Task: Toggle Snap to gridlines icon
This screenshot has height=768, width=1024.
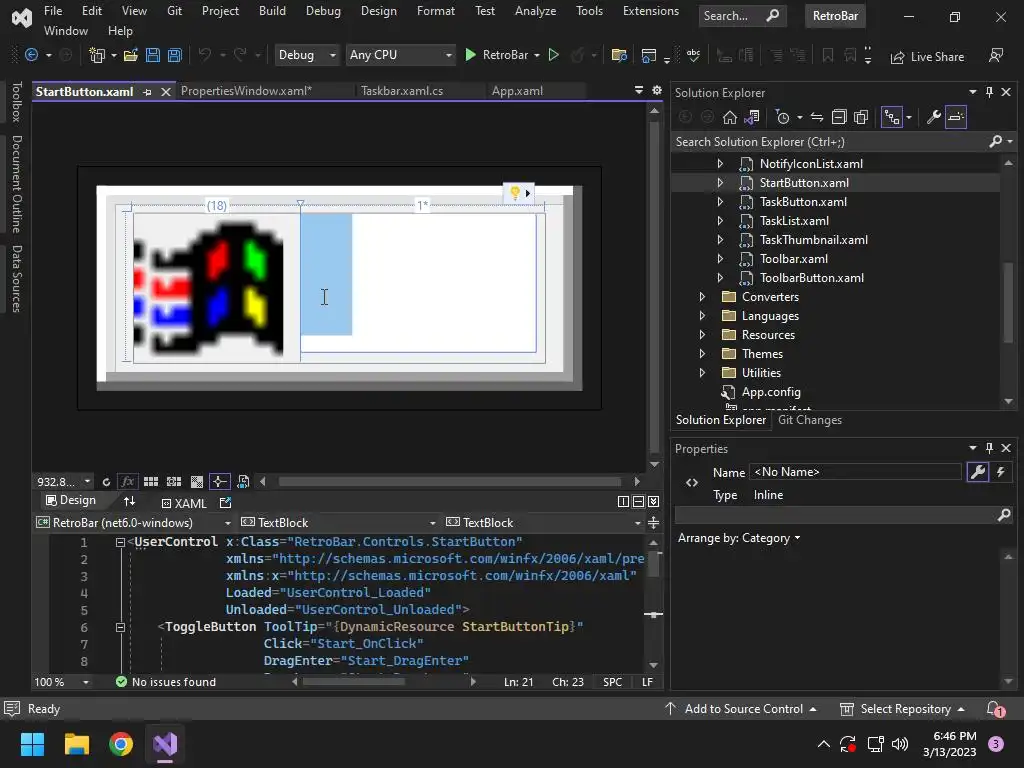Action: click(x=174, y=482)
